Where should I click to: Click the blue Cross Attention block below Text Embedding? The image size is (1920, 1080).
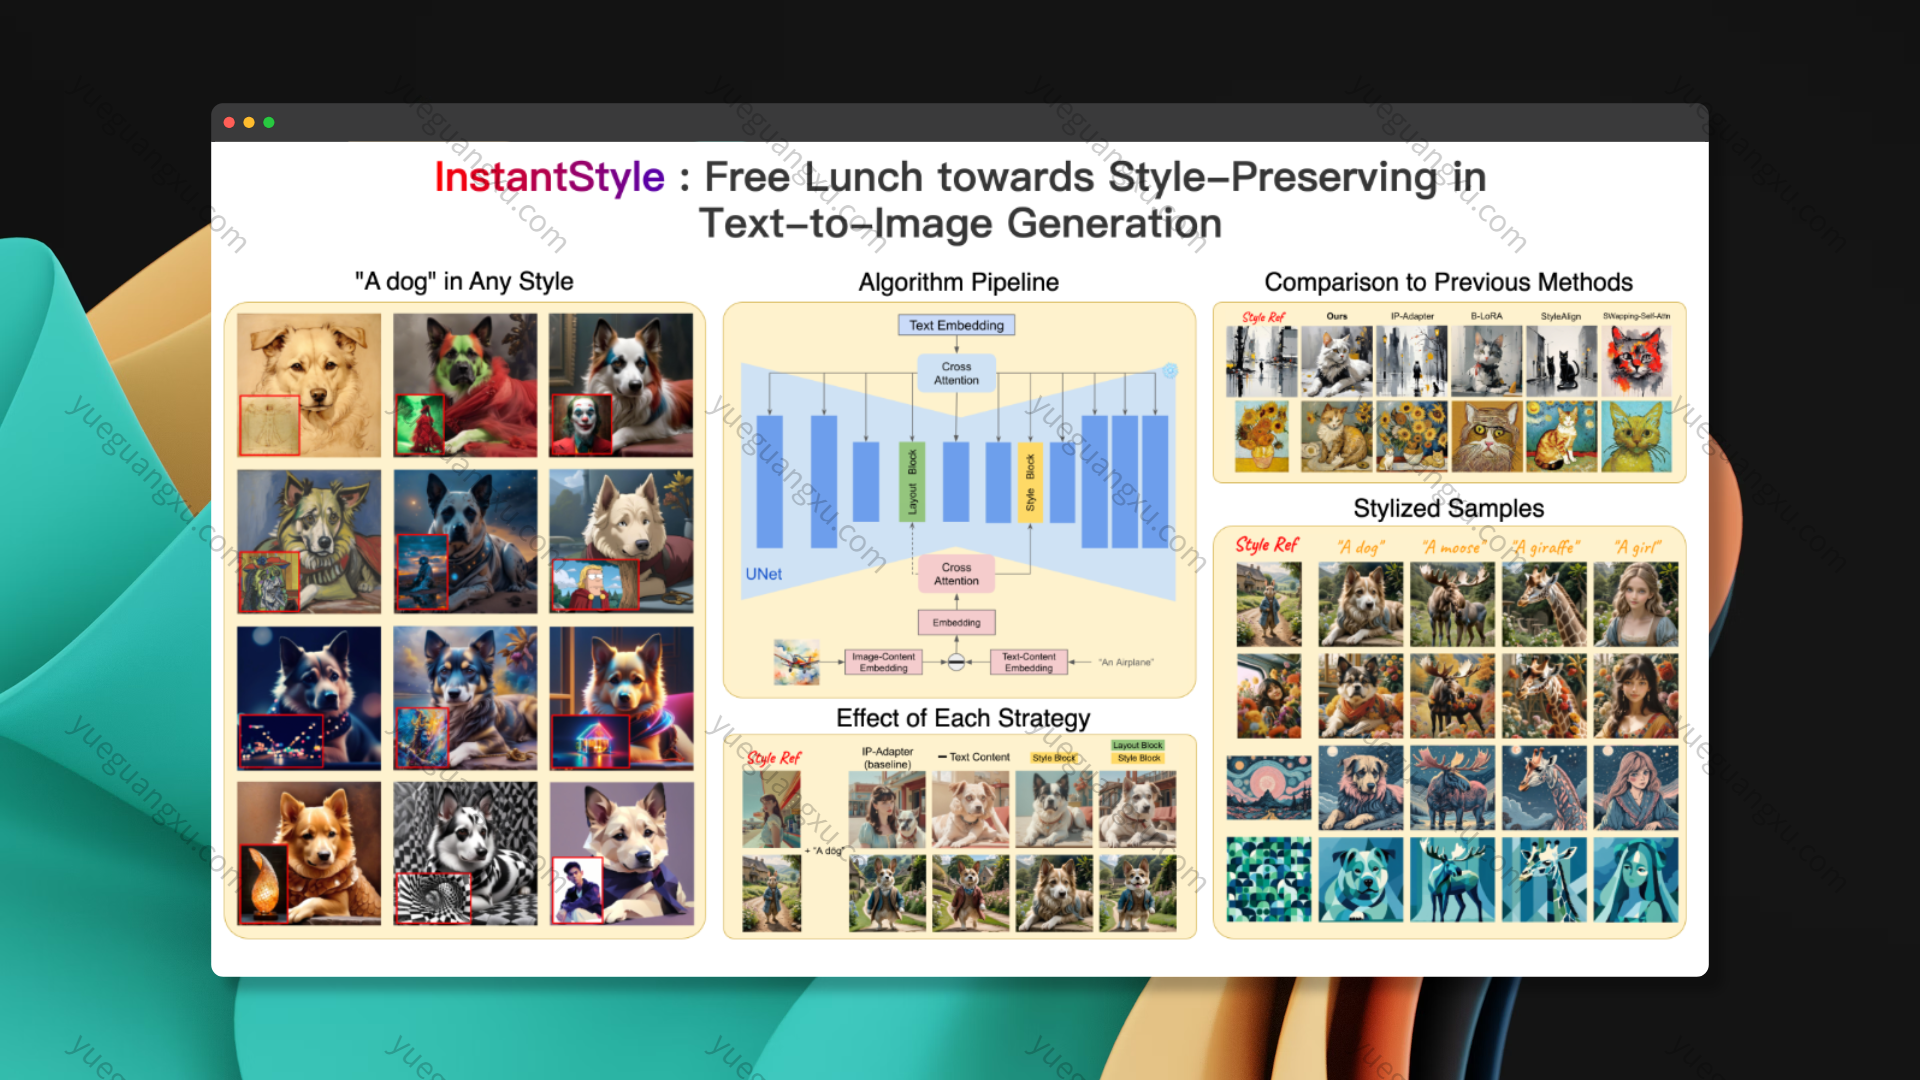pyautogui.click(x=956, y=372)
